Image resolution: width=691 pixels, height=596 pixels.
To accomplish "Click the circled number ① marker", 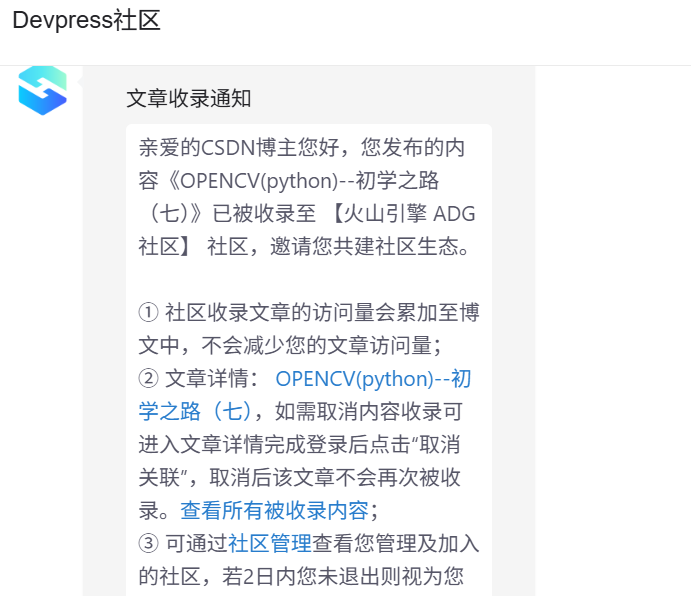I will pos(149,313).
